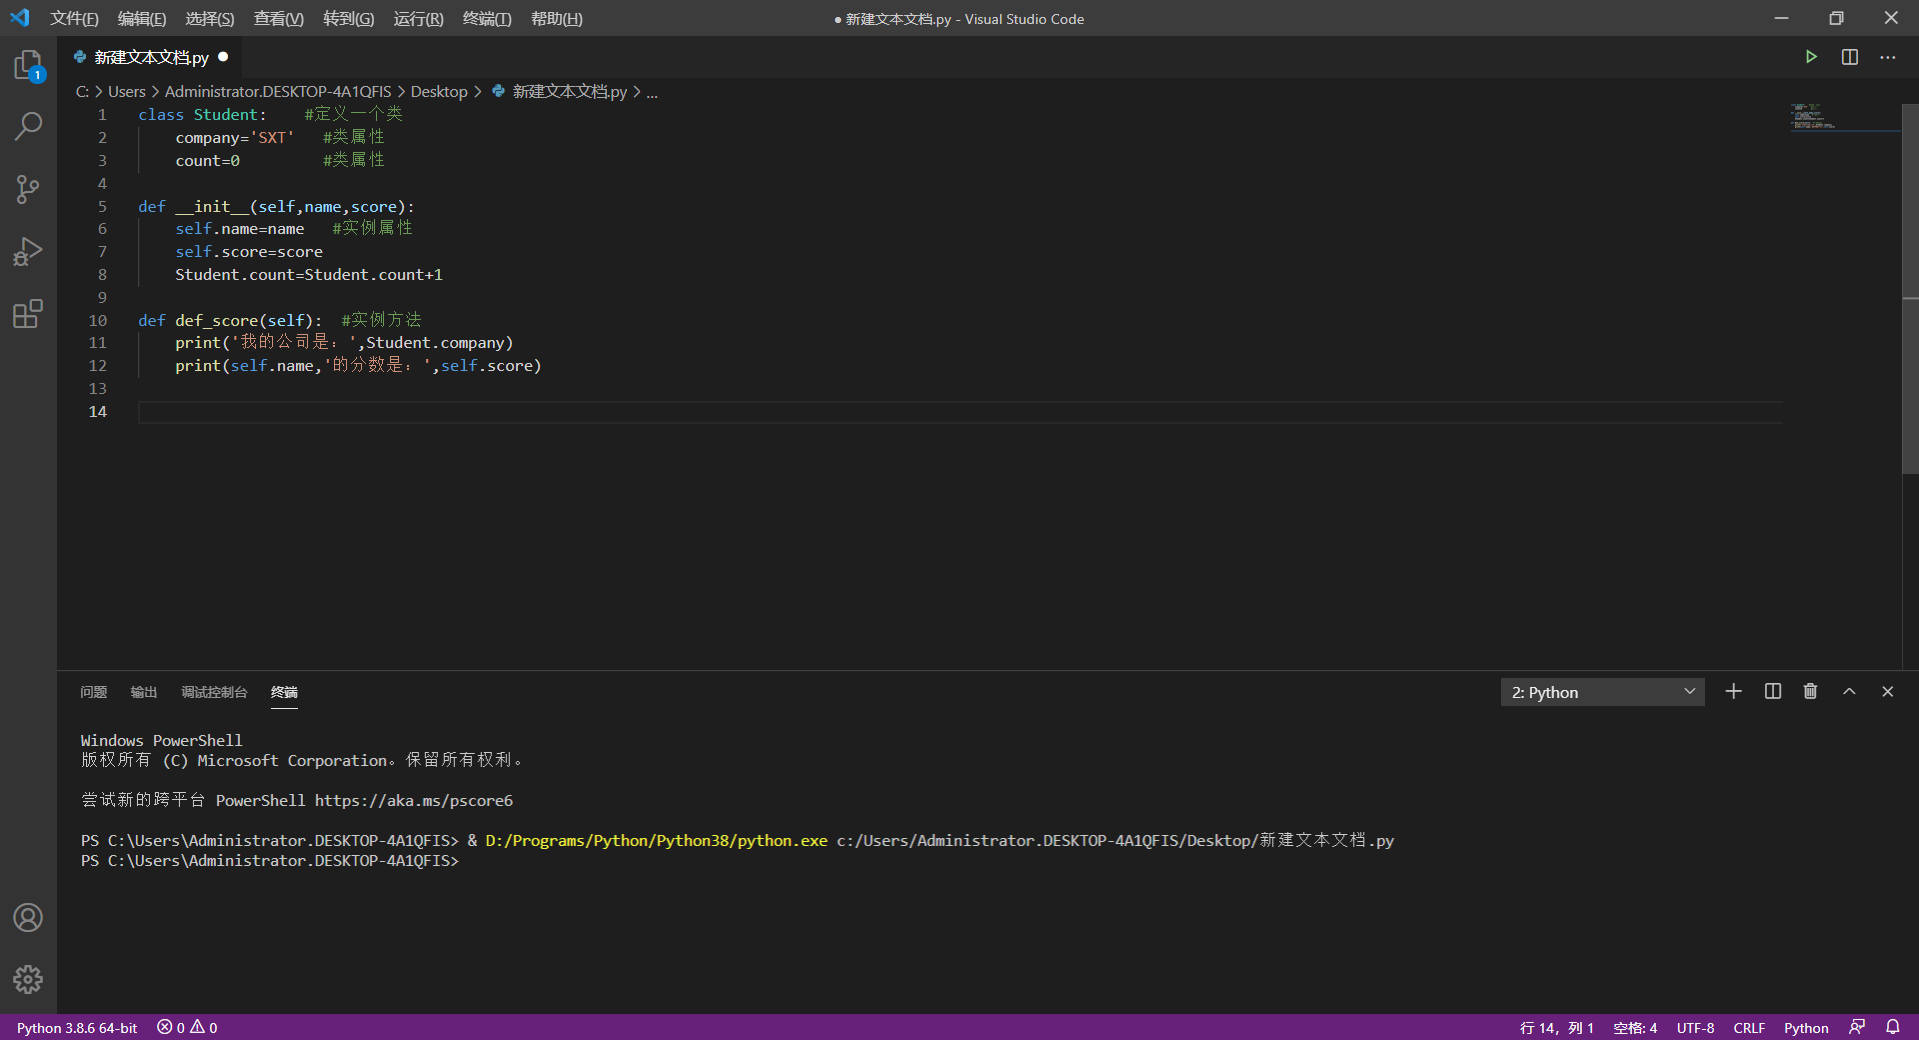Open editor More Actions ellipsis
This screenshot has height=1040, width=1919.
point(1887,57)
